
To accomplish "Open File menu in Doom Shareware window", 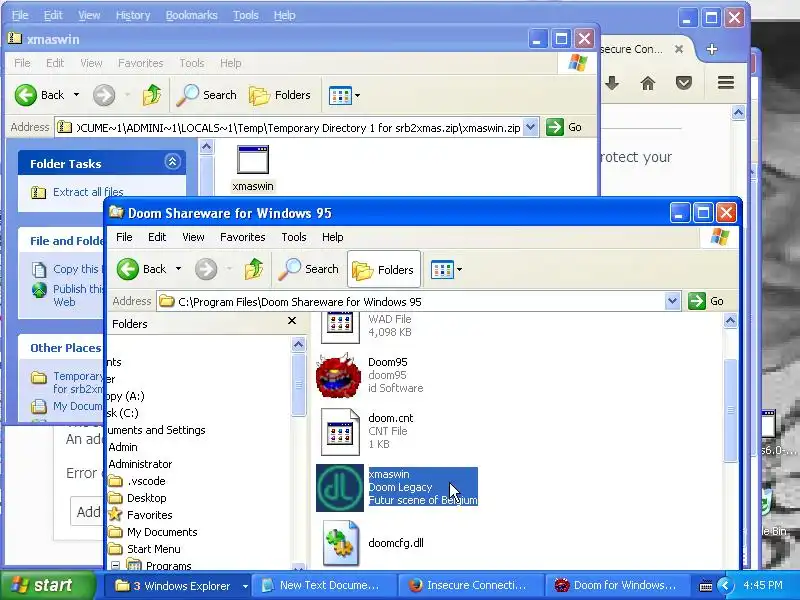I will (x=124, y=237).
